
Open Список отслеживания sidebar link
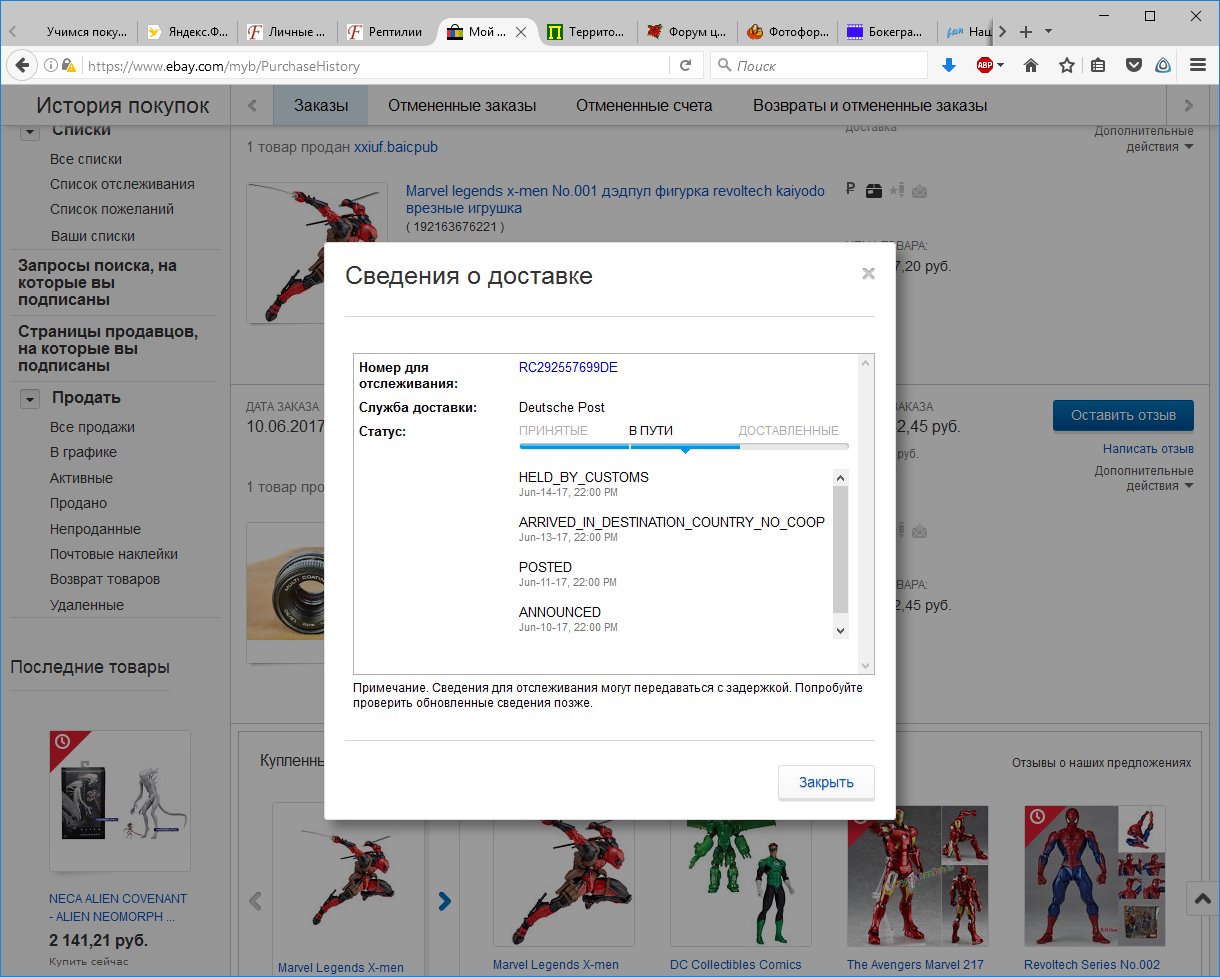point(122,184)
